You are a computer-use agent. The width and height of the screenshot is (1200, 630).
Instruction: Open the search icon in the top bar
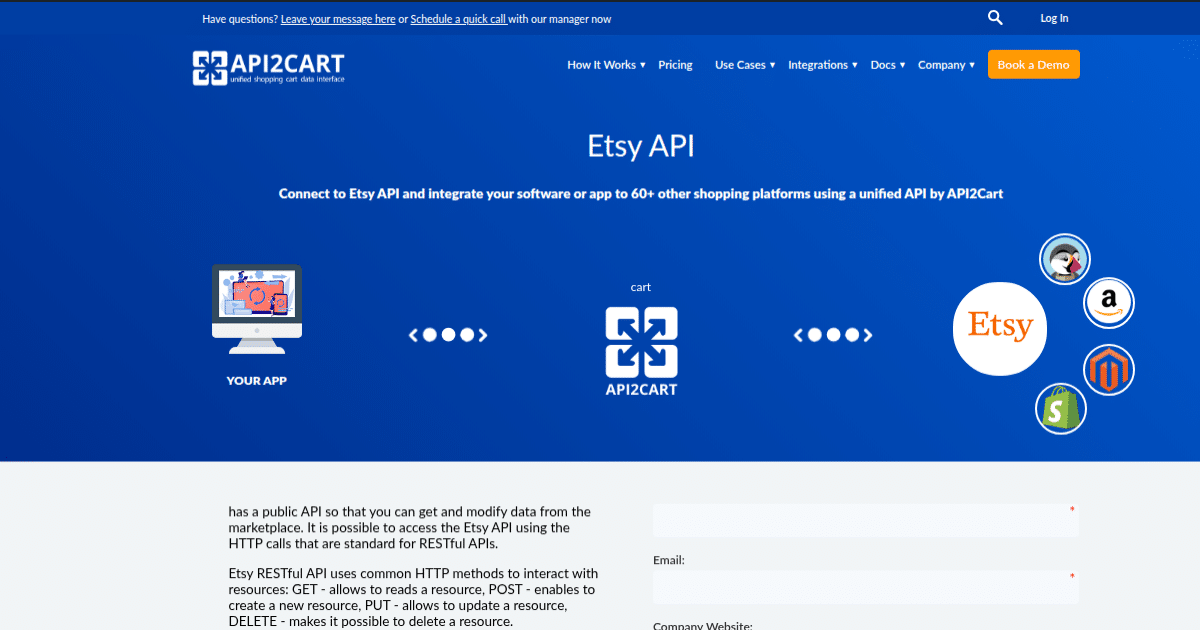tap(994, 17)
